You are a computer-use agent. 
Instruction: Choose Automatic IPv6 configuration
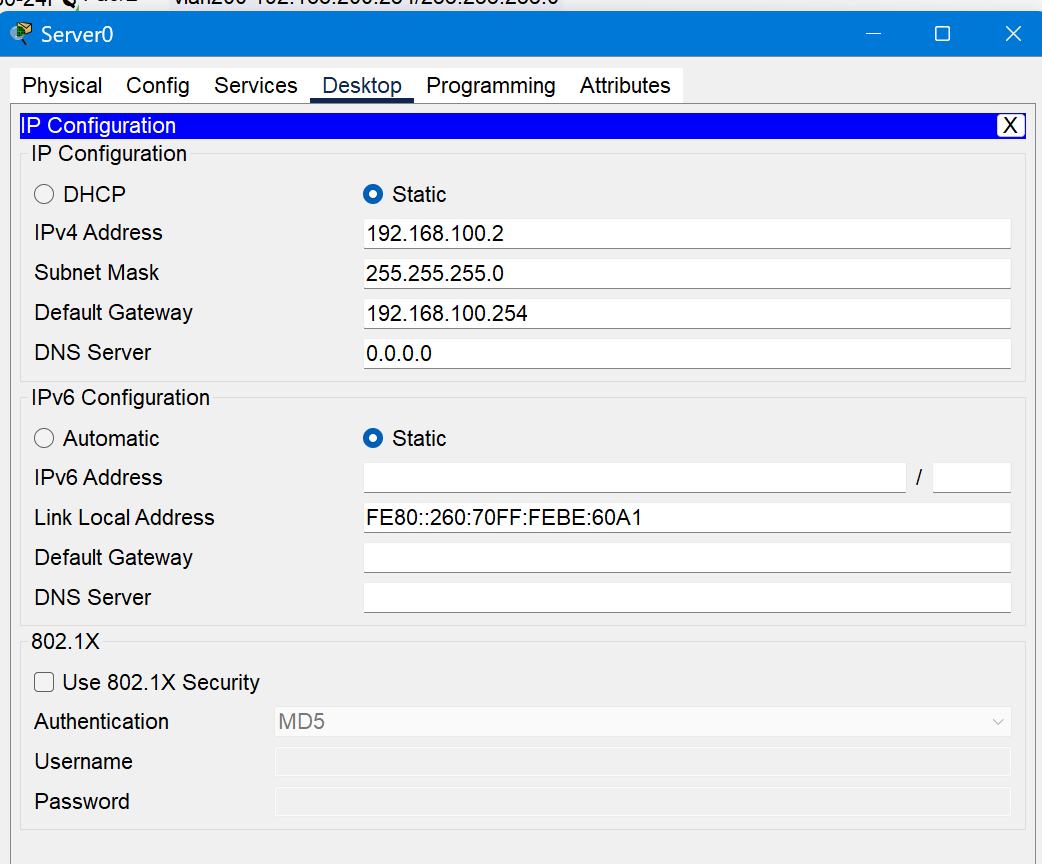click(43, 438)
